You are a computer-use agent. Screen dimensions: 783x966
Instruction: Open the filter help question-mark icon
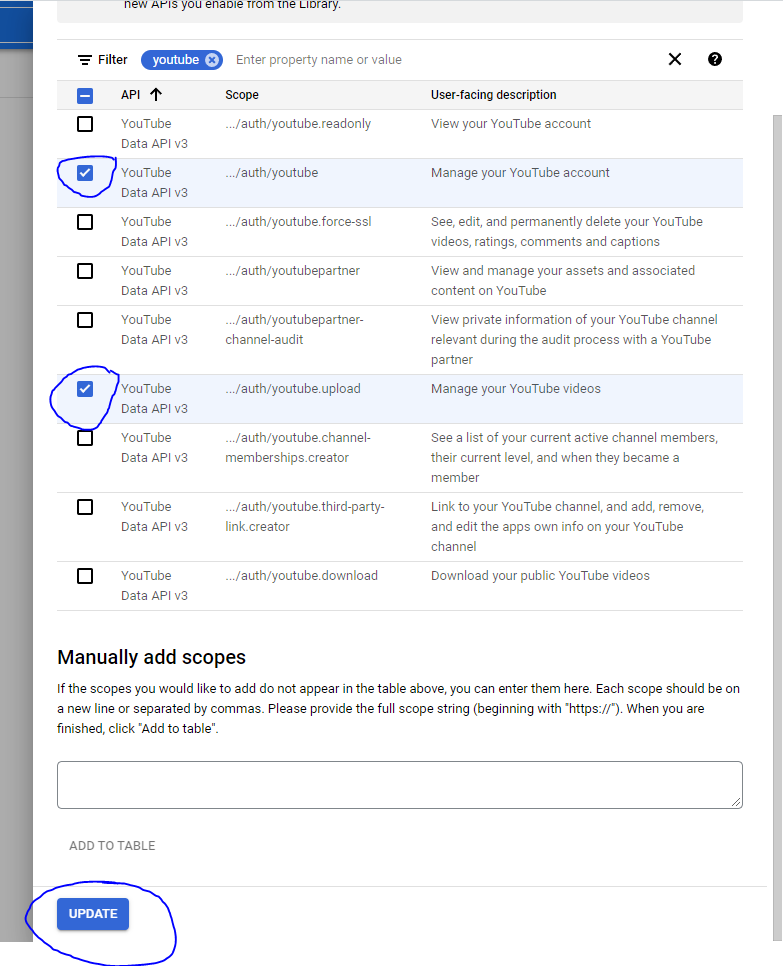pos(715,59)
